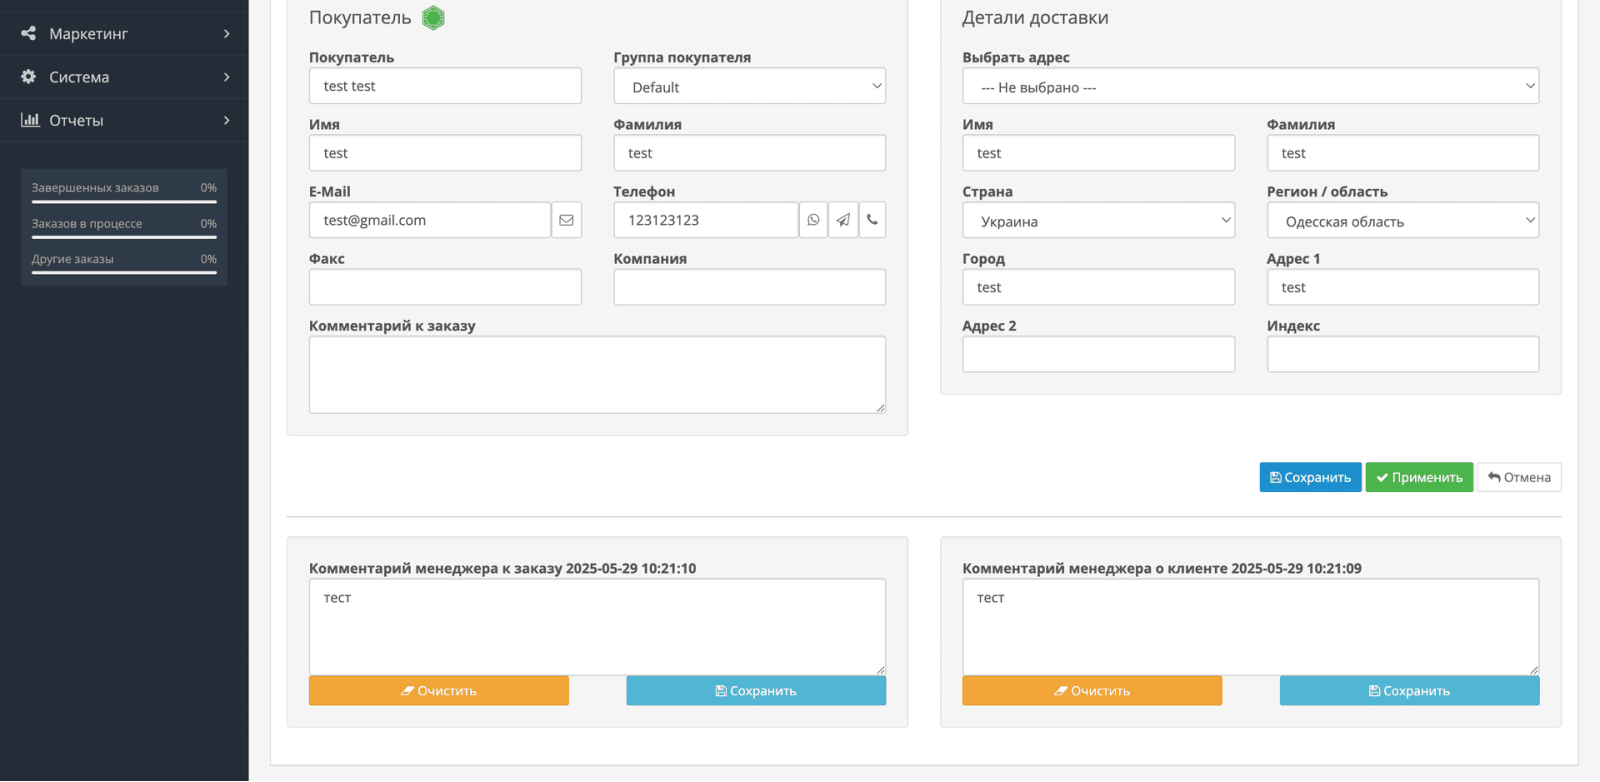Screen dimensions: 1600x782
Task: Focus the Телефон input 123123123
Action: 706,220
